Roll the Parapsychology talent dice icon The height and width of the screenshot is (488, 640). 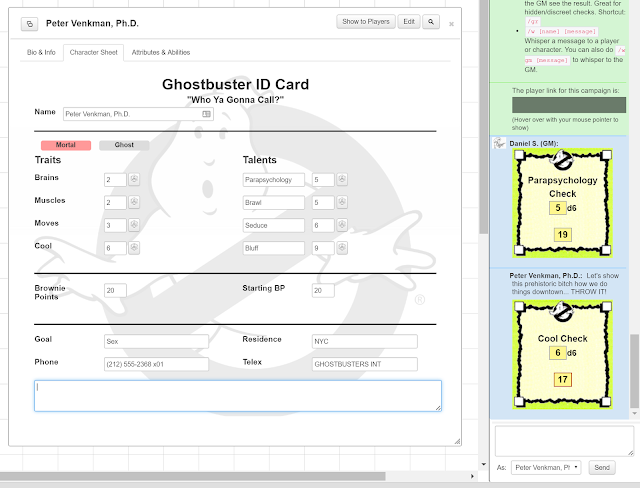(x=342, y=179)
